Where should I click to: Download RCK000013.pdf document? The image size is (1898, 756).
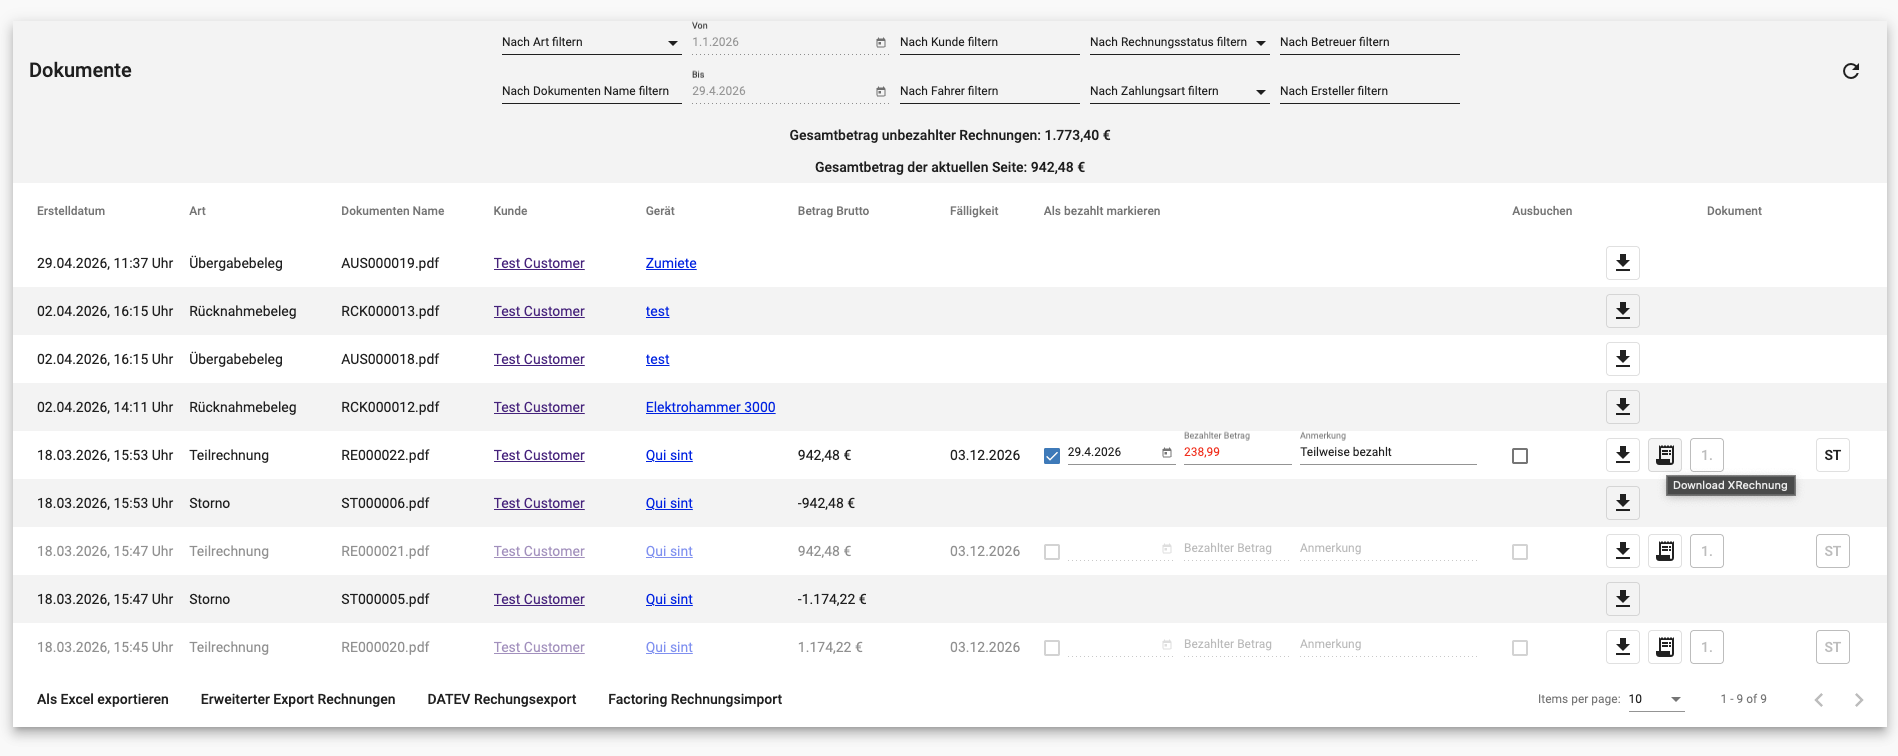click(x=1623, y=311)
